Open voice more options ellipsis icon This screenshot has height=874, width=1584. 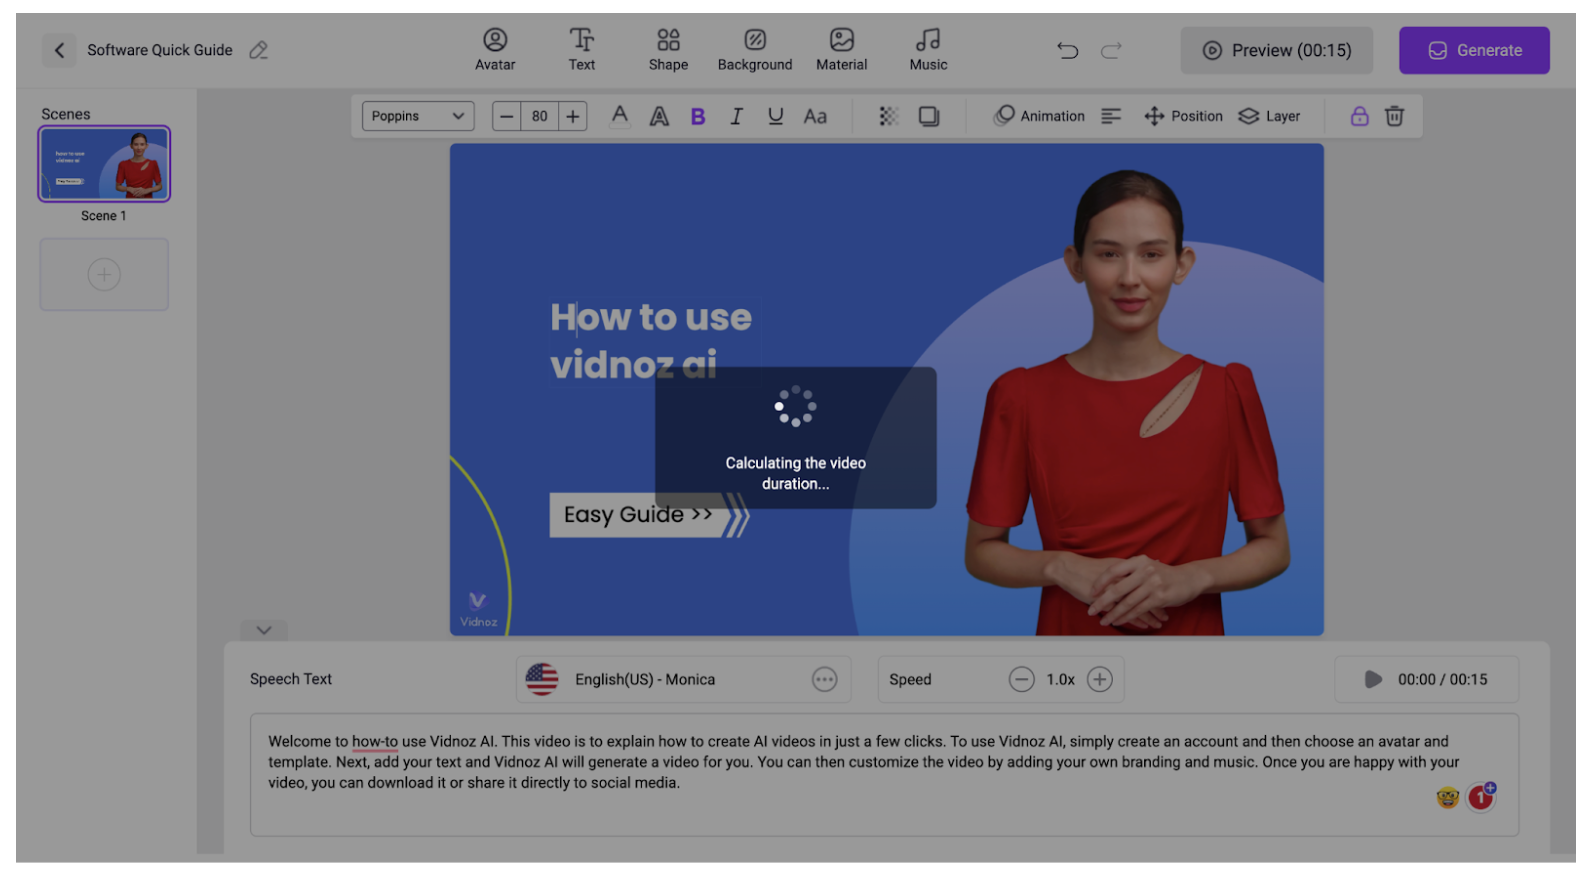pyautogui.click(x=824, y=679)
